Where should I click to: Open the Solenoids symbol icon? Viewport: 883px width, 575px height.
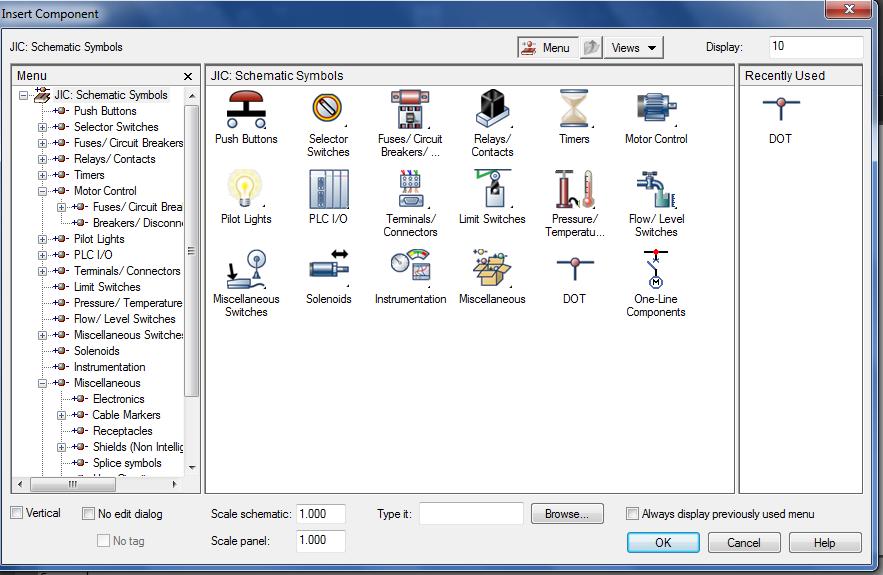pos(328,266)
